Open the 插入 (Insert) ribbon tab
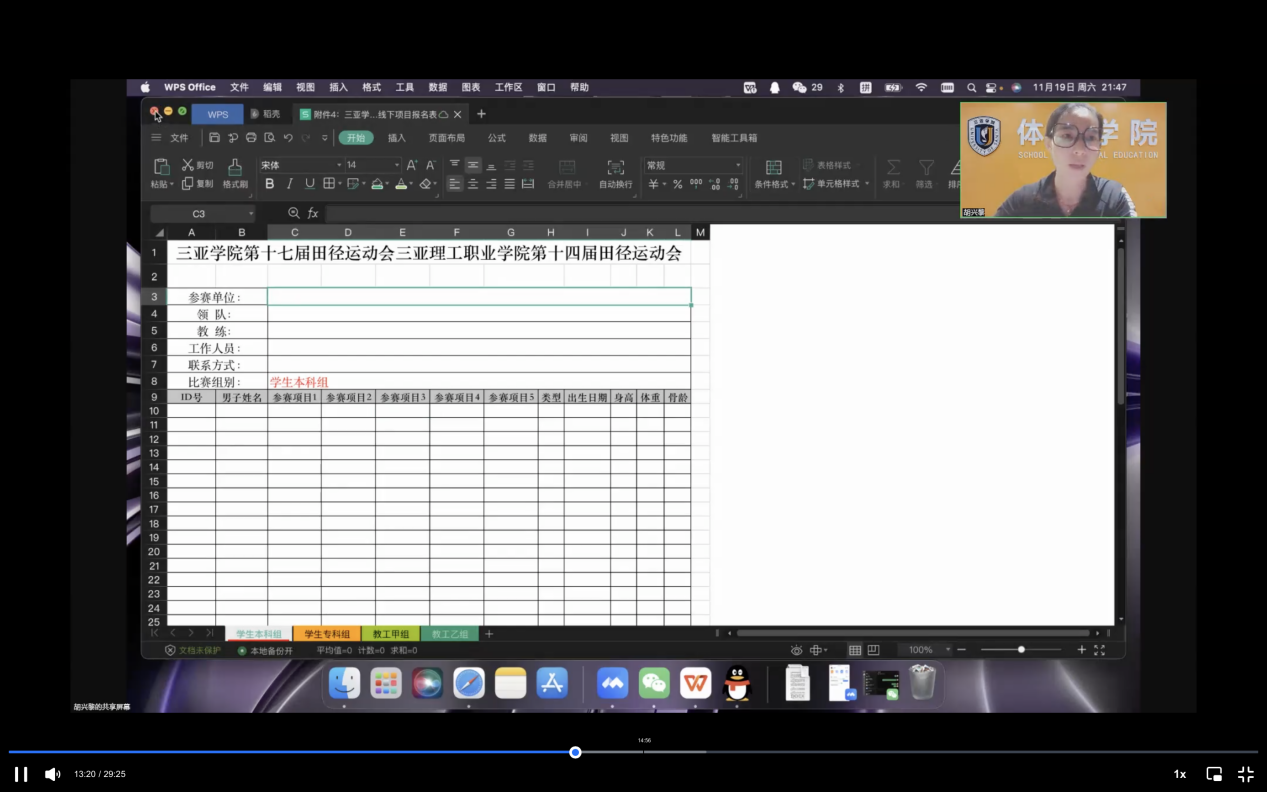 coord(397,138)
